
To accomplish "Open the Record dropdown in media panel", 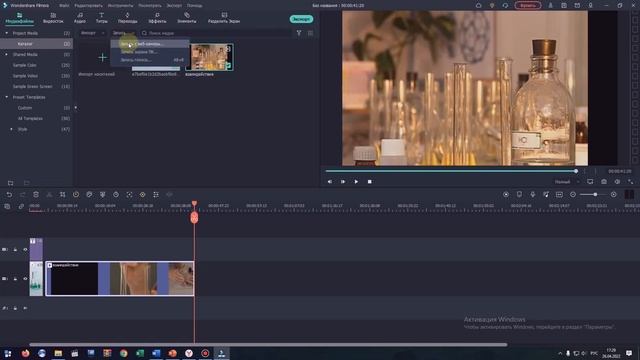I will (x=123, y=33).
